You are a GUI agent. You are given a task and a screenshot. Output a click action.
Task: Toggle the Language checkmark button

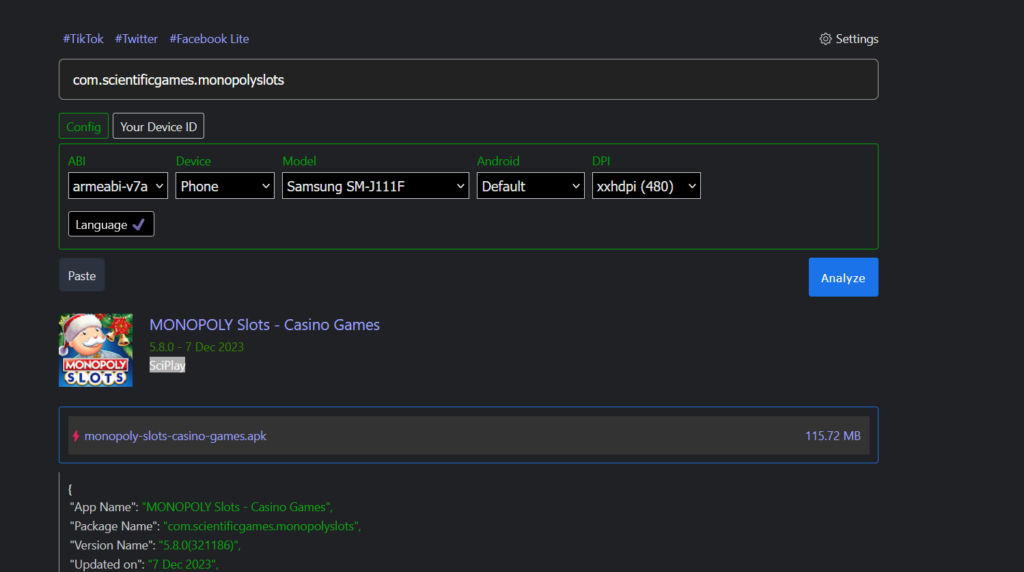tap(111, 224)
